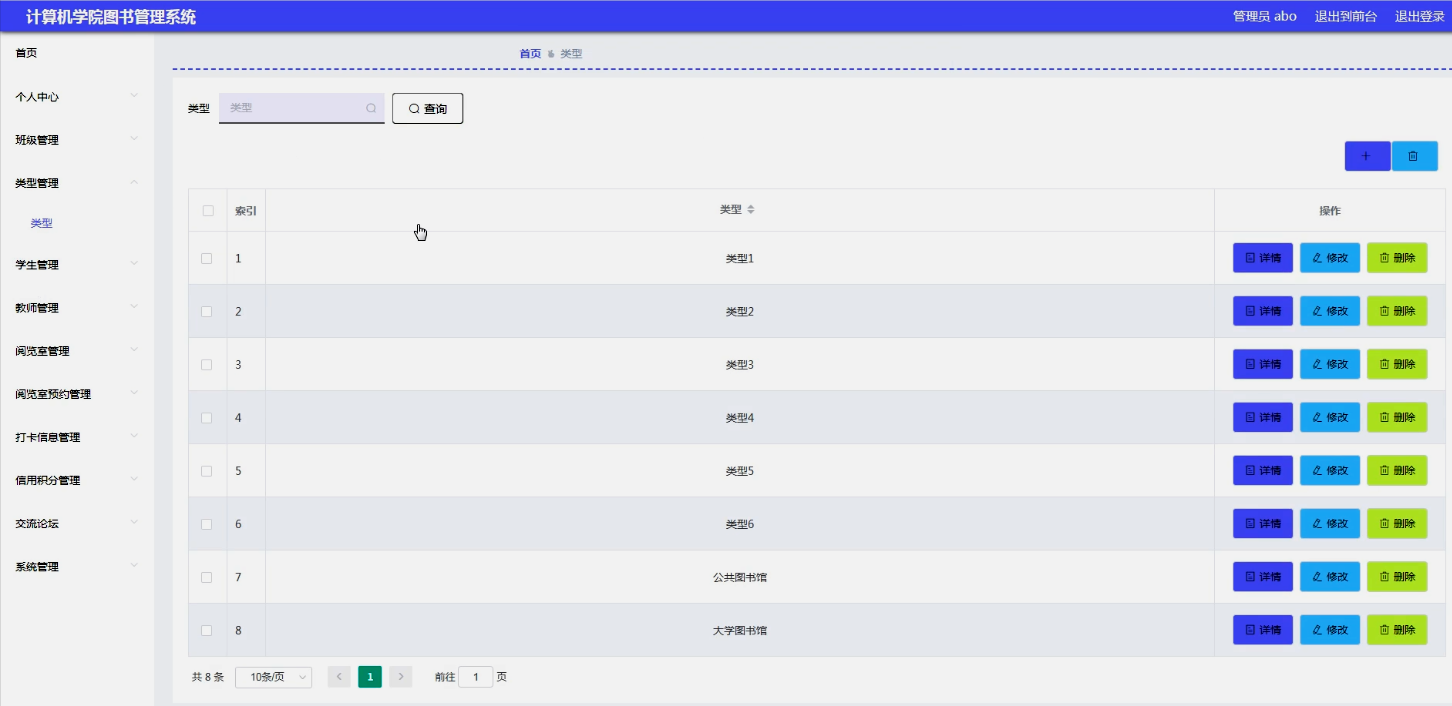Open details with the 详情 icon on 类型1
Image resolution: width=1452 pixels, height=706 pixels.
click(1249, 257)
